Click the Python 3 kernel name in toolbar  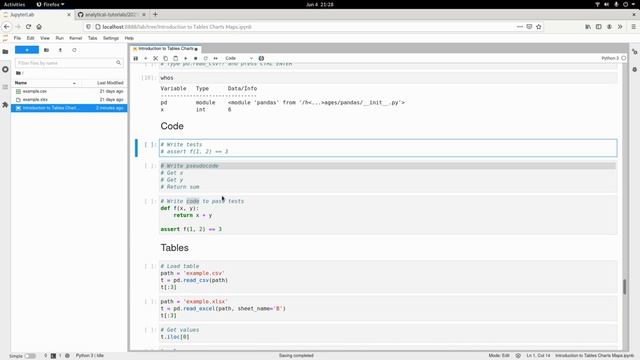610,58
